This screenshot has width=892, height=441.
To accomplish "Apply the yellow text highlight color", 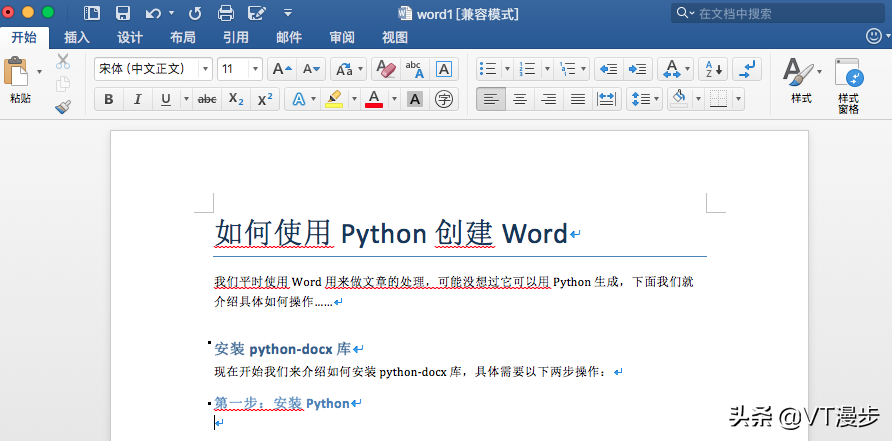I will pos(334,100).
